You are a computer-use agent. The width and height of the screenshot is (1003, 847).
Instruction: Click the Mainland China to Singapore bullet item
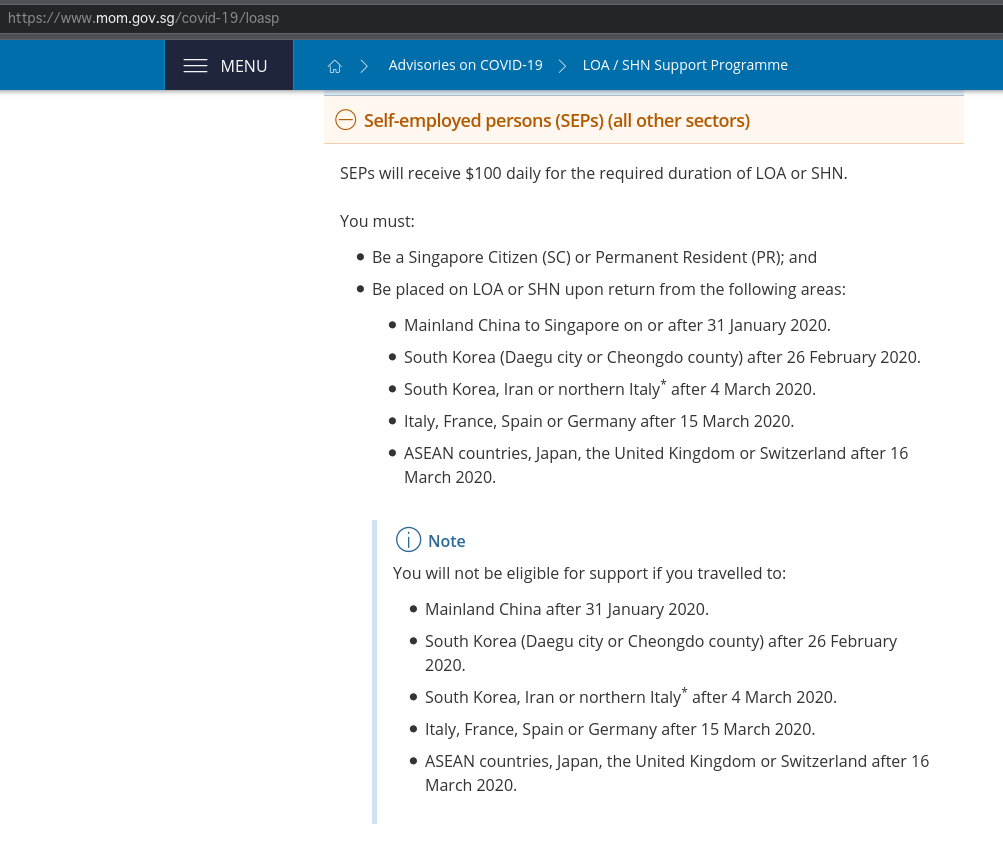tap(616, 325)
